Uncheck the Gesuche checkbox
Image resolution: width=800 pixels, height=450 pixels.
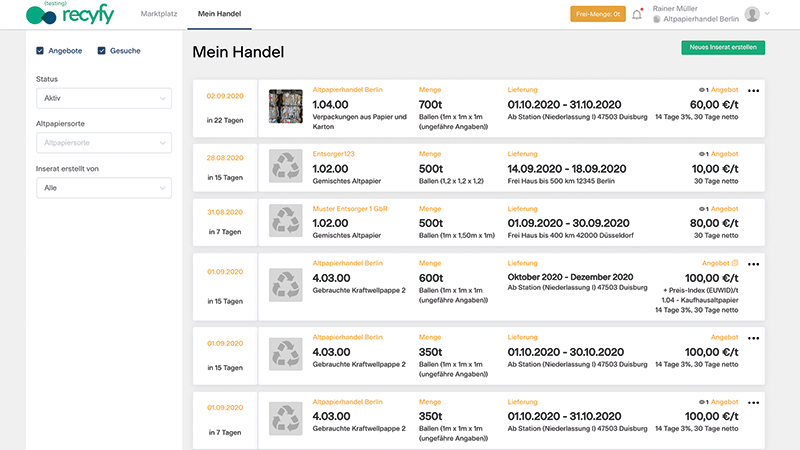101,51
